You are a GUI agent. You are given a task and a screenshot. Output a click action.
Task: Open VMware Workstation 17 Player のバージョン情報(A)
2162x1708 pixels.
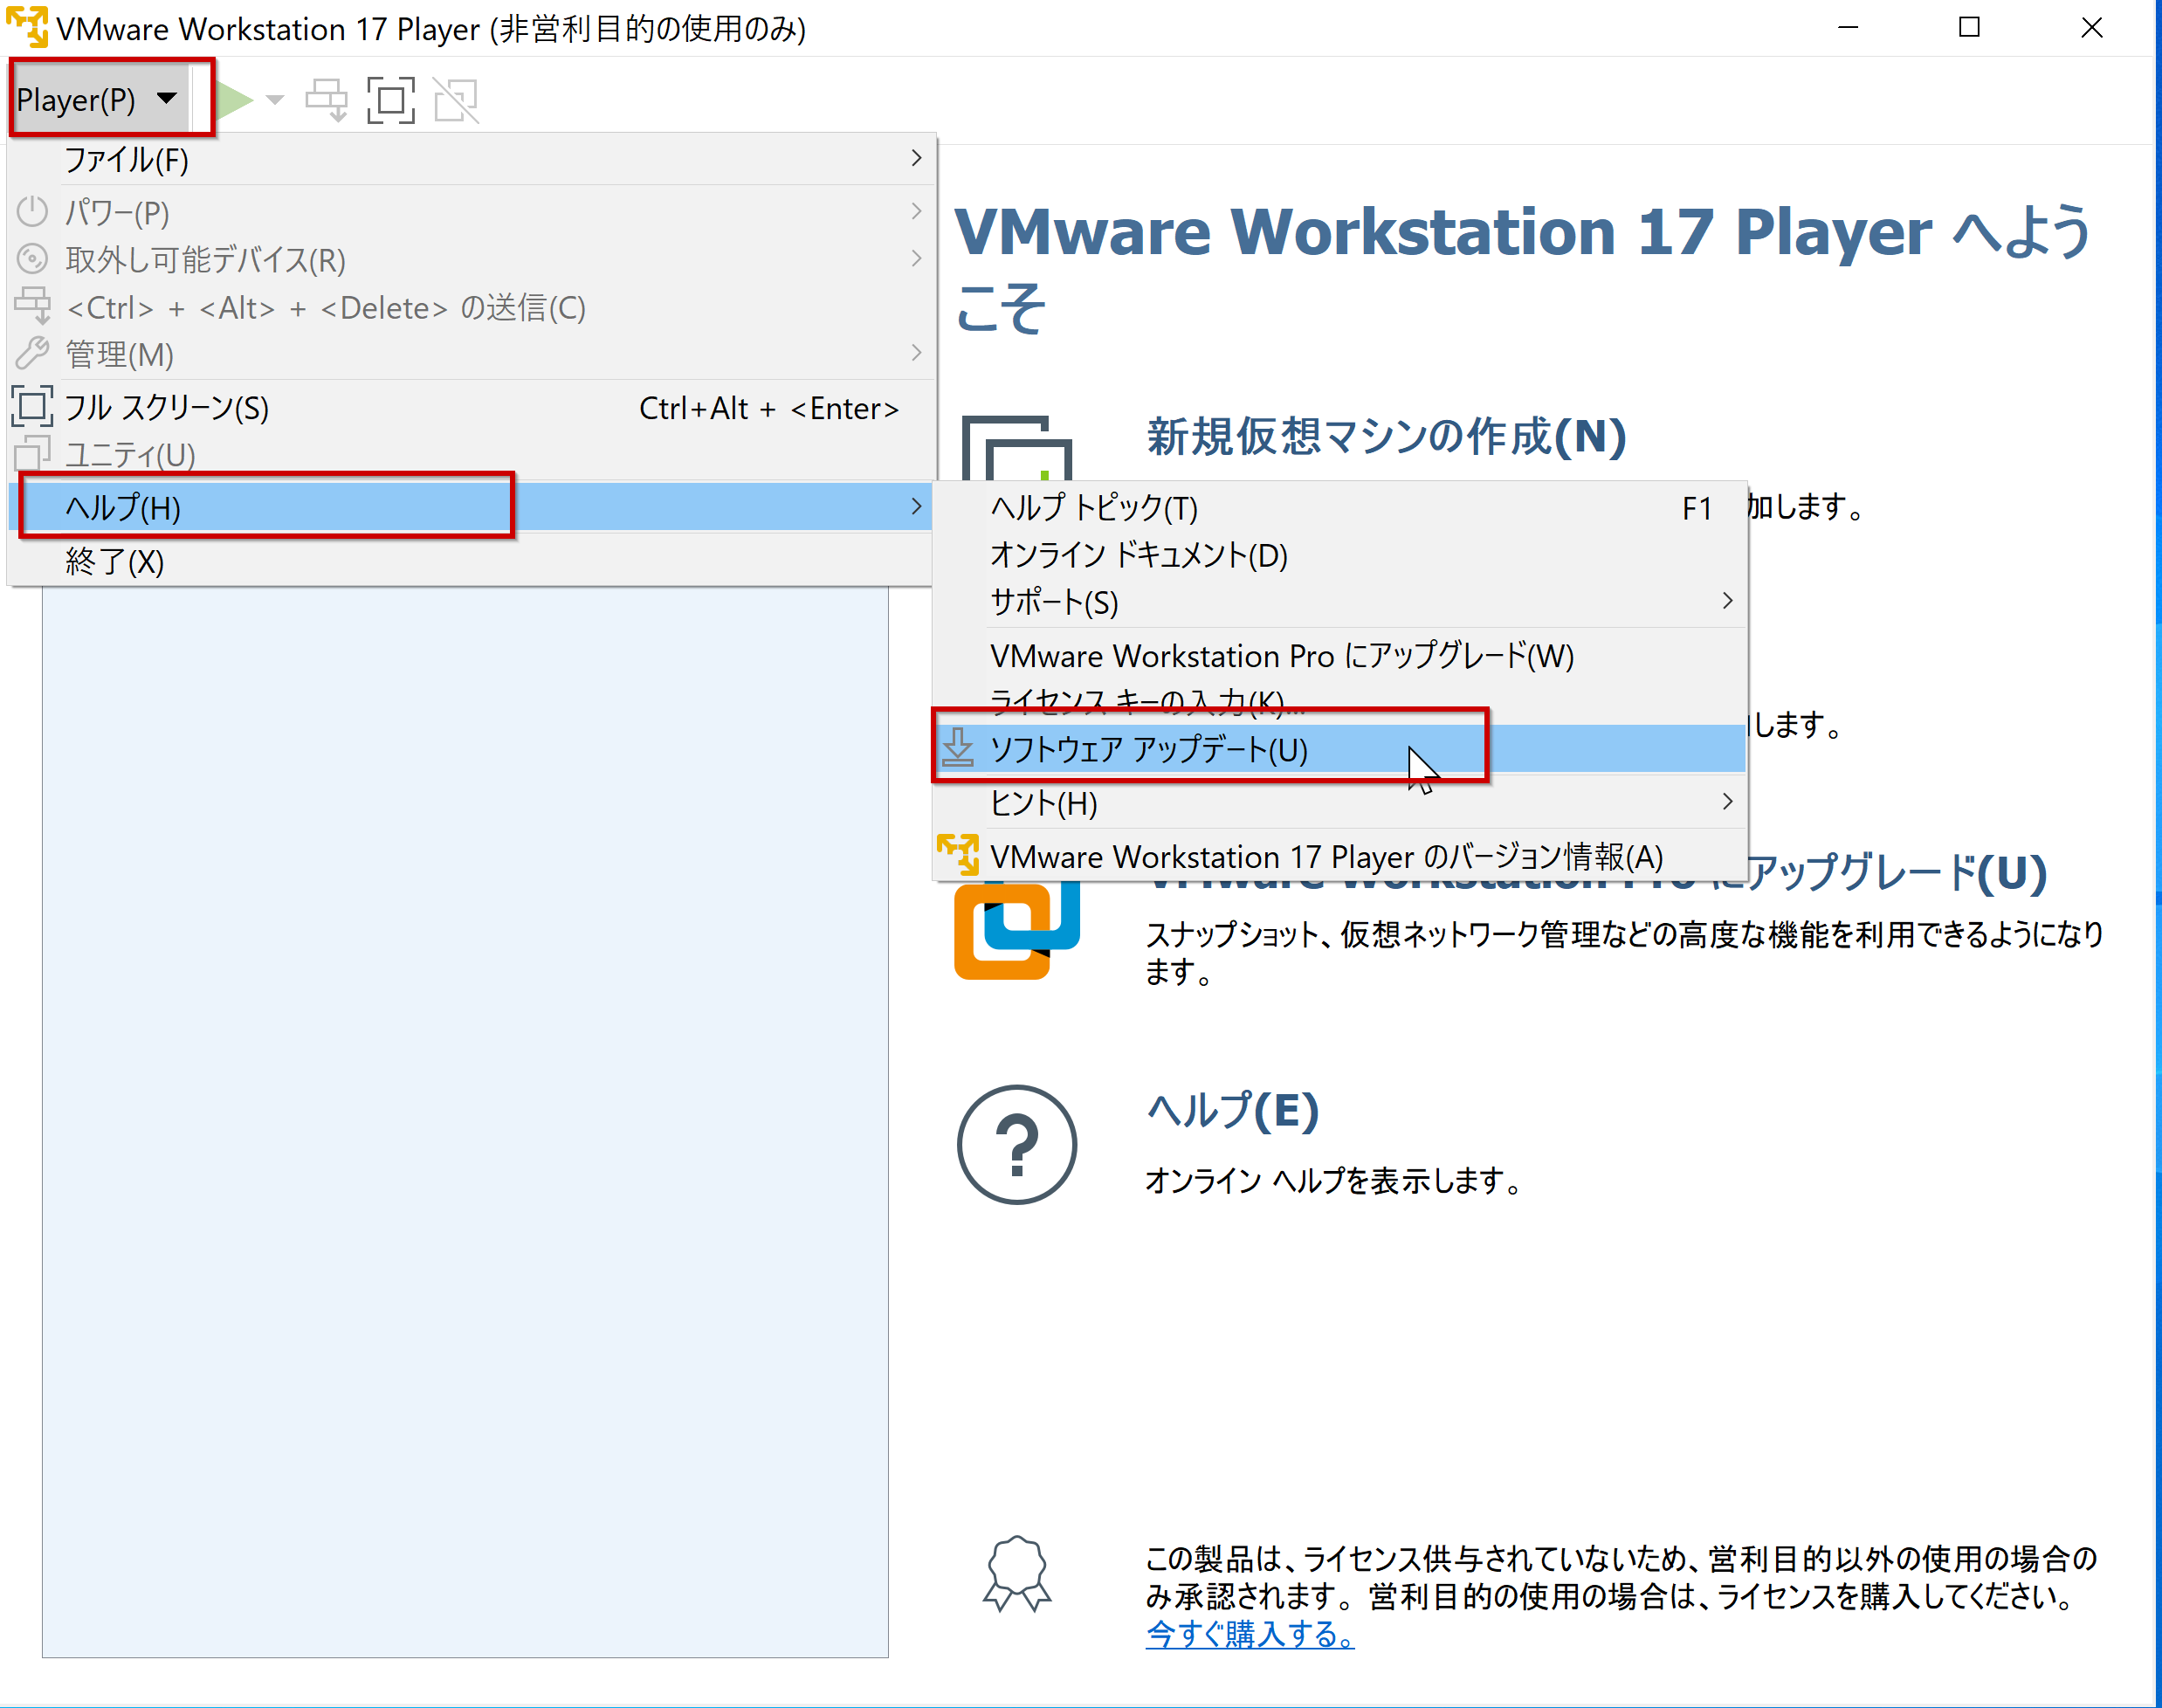(1340, 857)
